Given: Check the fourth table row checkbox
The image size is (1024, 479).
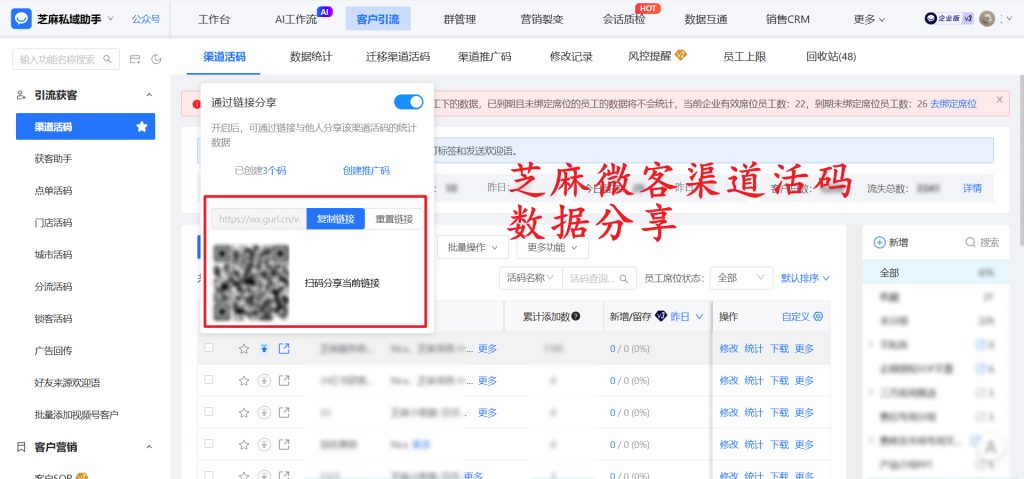Looking at the screenshot, I should tap(208, 443).
